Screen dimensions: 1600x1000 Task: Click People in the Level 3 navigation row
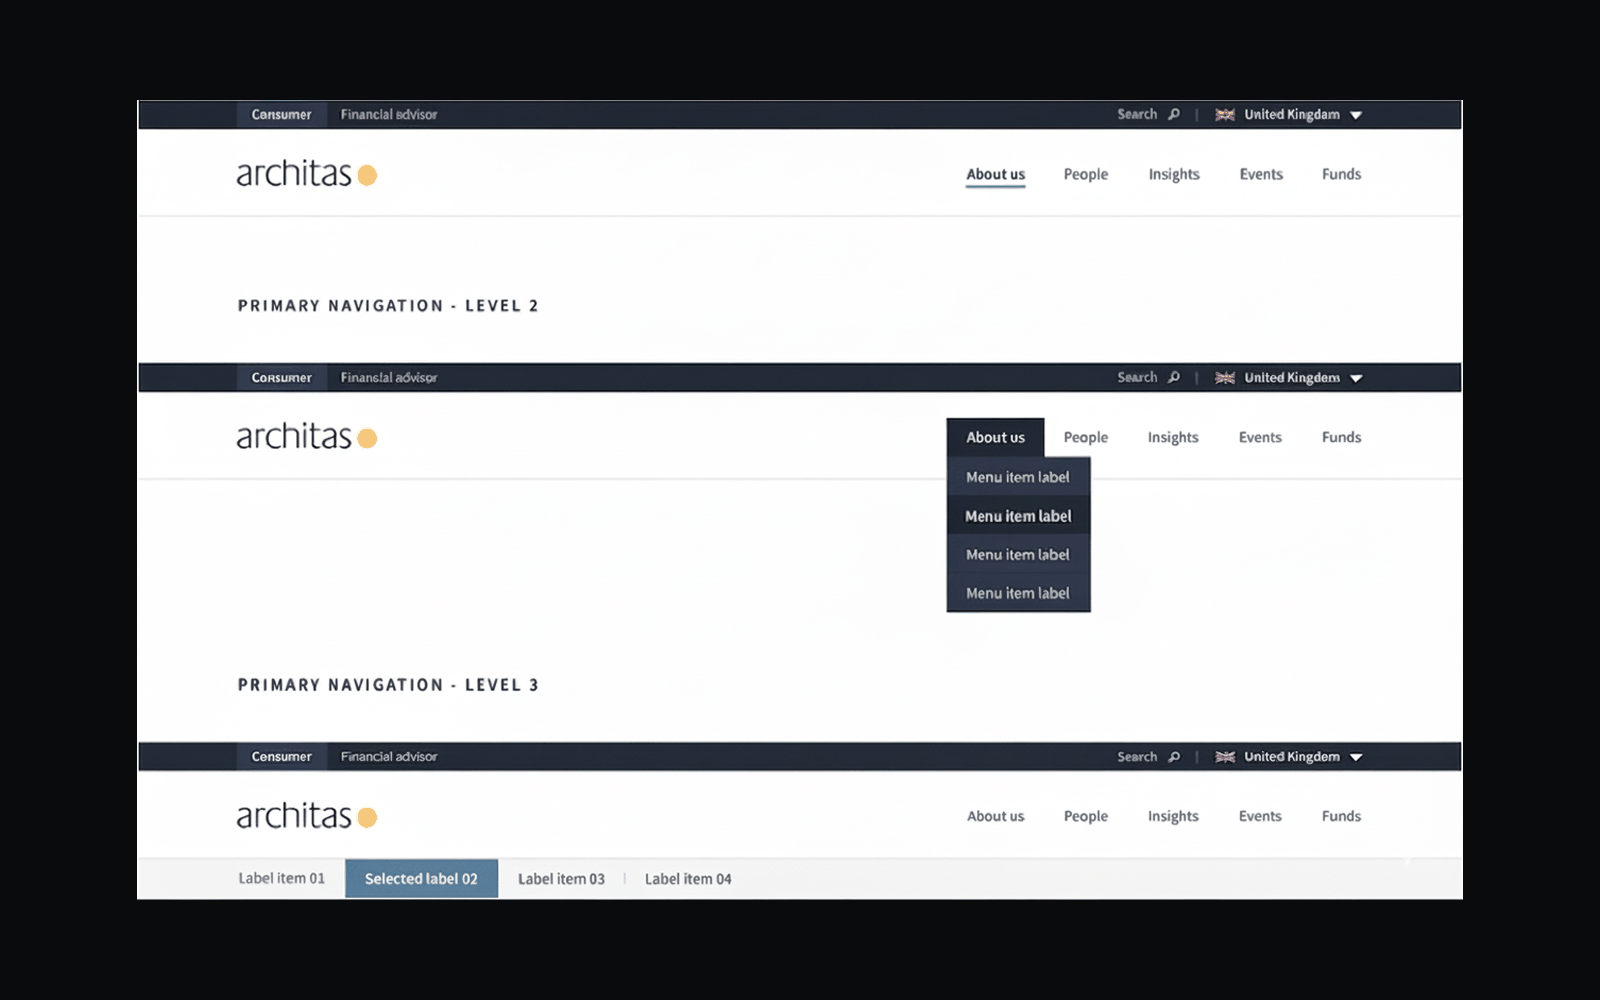pyautogui.click(x=1086, y=816)
